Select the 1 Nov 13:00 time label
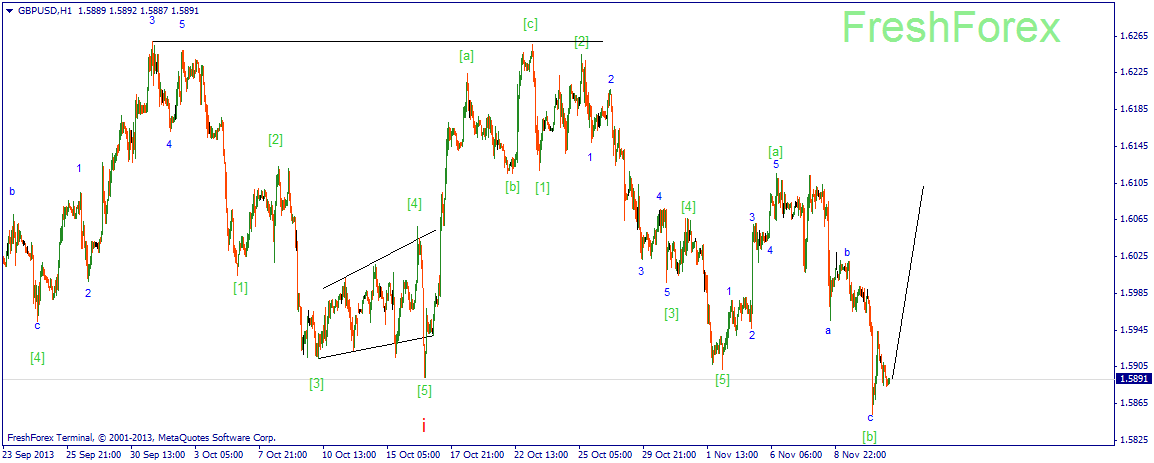Screen dimensions: 1154x463 731,454
